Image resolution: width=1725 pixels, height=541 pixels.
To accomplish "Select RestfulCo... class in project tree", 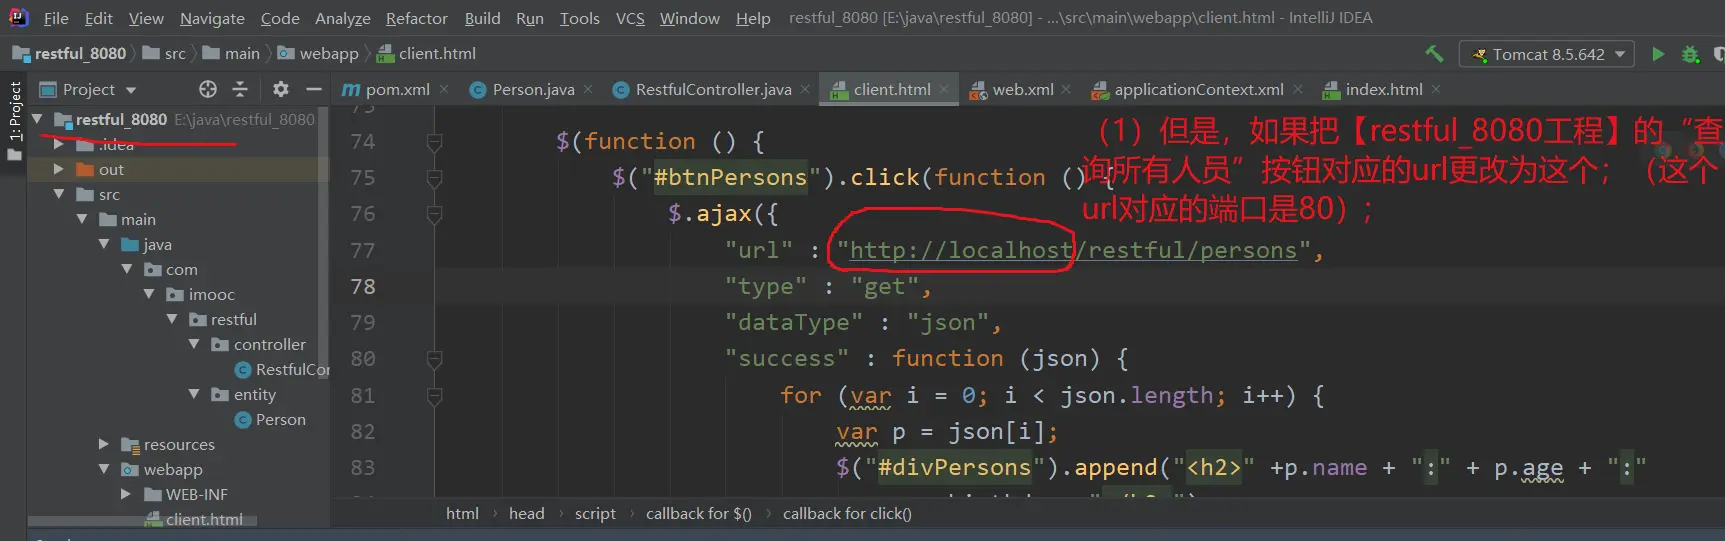I will point(282,370).
